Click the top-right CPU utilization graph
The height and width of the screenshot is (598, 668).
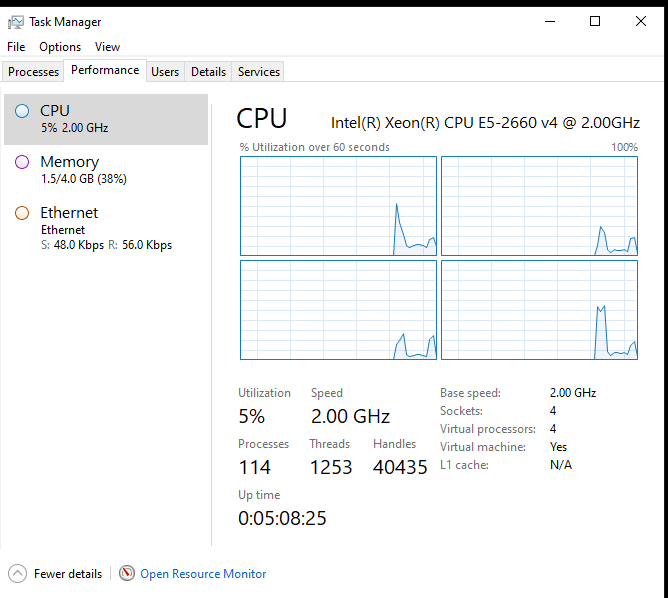point(539,206)
